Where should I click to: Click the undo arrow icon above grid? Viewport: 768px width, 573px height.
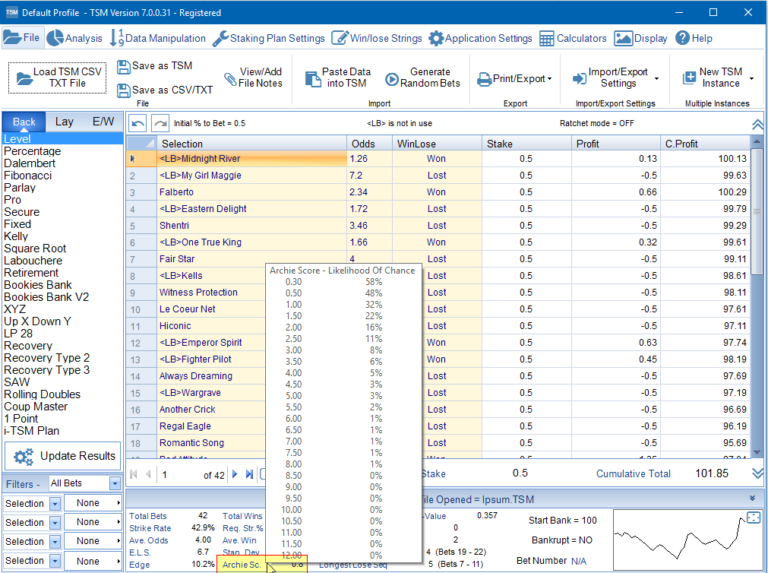[x=136, y=122]
